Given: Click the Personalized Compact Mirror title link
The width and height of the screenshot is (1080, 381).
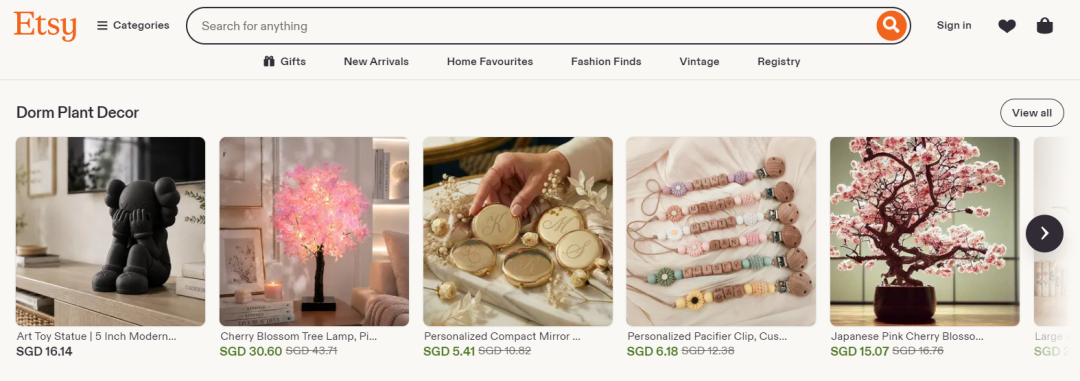Looking at the screenshot, I should tap(502, 337).
